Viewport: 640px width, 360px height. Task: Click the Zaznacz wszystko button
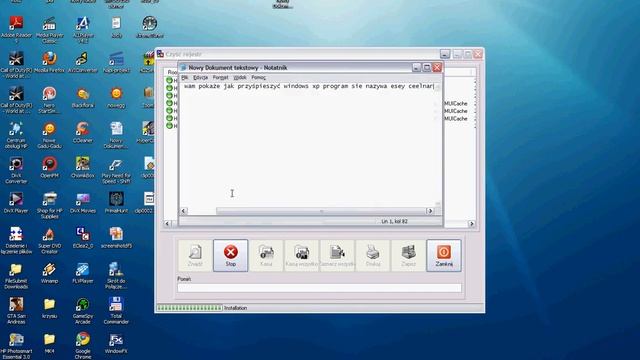337,256
